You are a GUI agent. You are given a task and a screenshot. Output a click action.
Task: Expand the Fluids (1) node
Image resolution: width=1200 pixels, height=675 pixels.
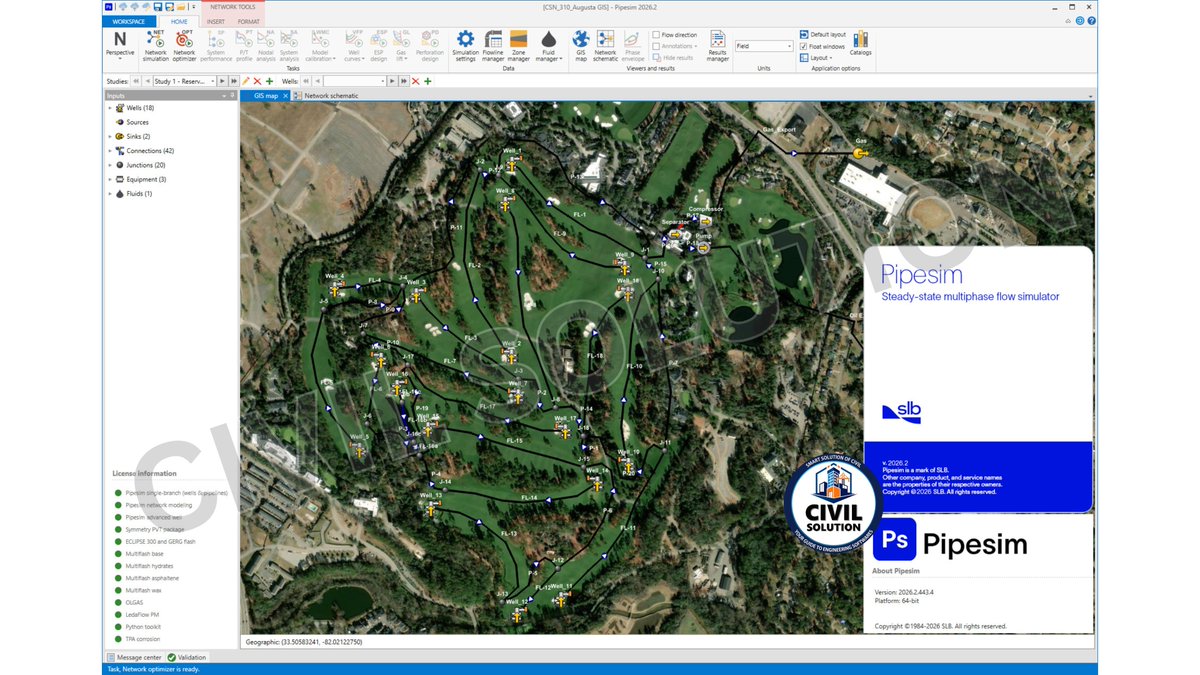tap(110, 194)
